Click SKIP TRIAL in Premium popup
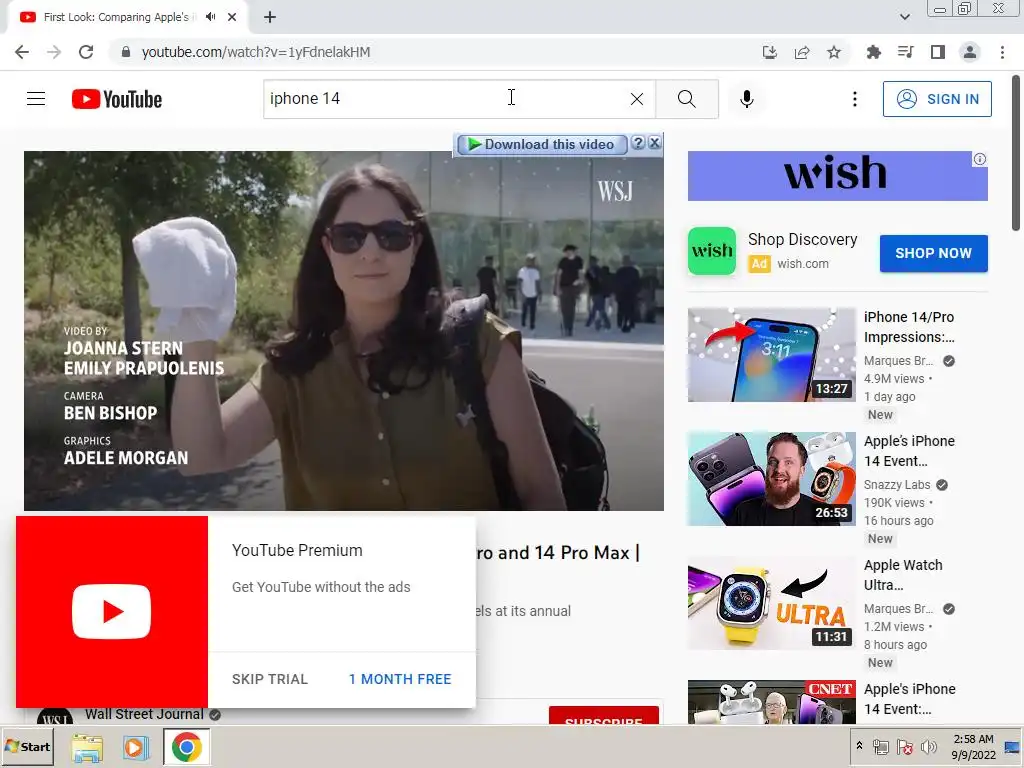The height and width of the screenshot is (768, 1024). 270,679
